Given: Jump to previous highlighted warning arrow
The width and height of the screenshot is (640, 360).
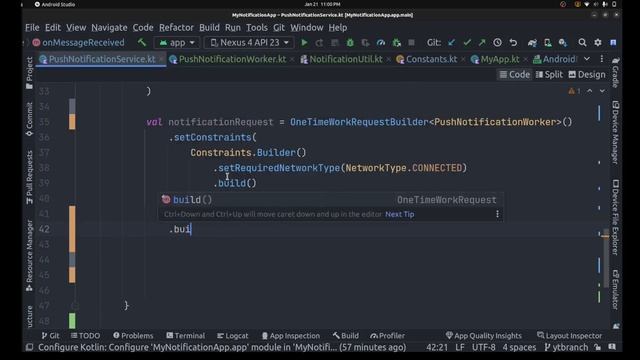Looking at the screenshot, I should coord(589,91).
